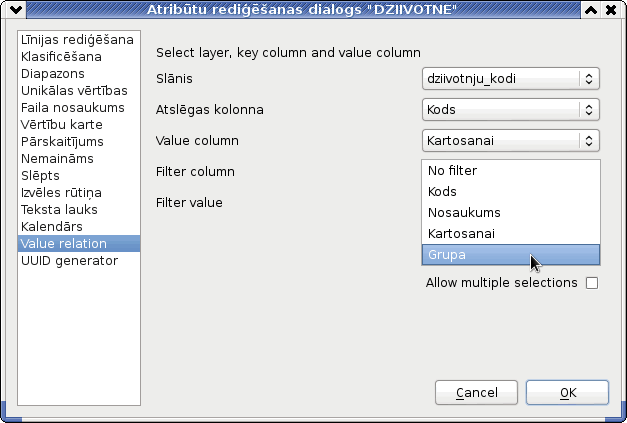This screenshot has height=423, width=627.
Task: Select UUID generator edit type
Action: 79,261
